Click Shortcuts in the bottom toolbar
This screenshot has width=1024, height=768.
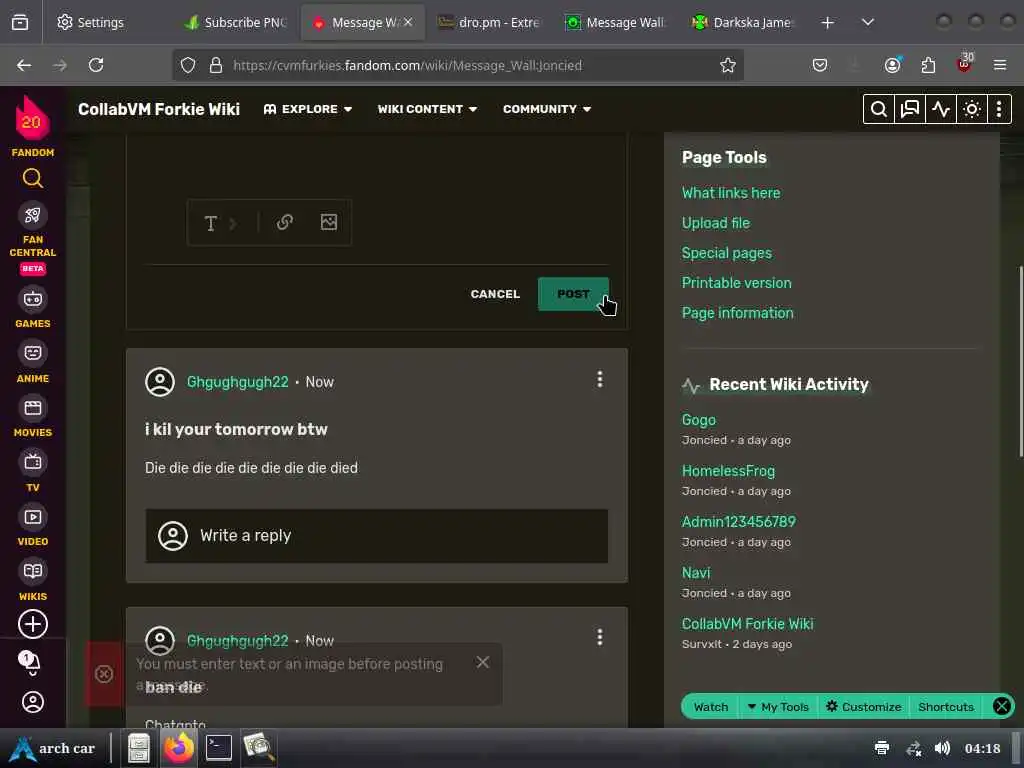tap(946, 707)
